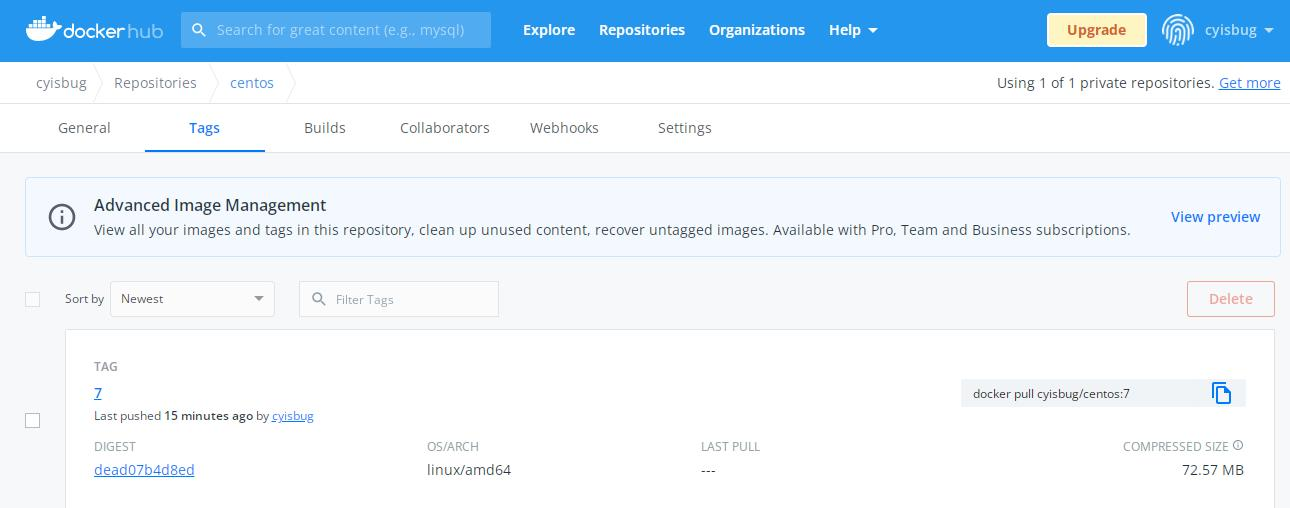Image resolution: width=1290 pixels, height=508 pixels.
Task: Open Repositories in the top navigation
Action: [x=642, y=30]
